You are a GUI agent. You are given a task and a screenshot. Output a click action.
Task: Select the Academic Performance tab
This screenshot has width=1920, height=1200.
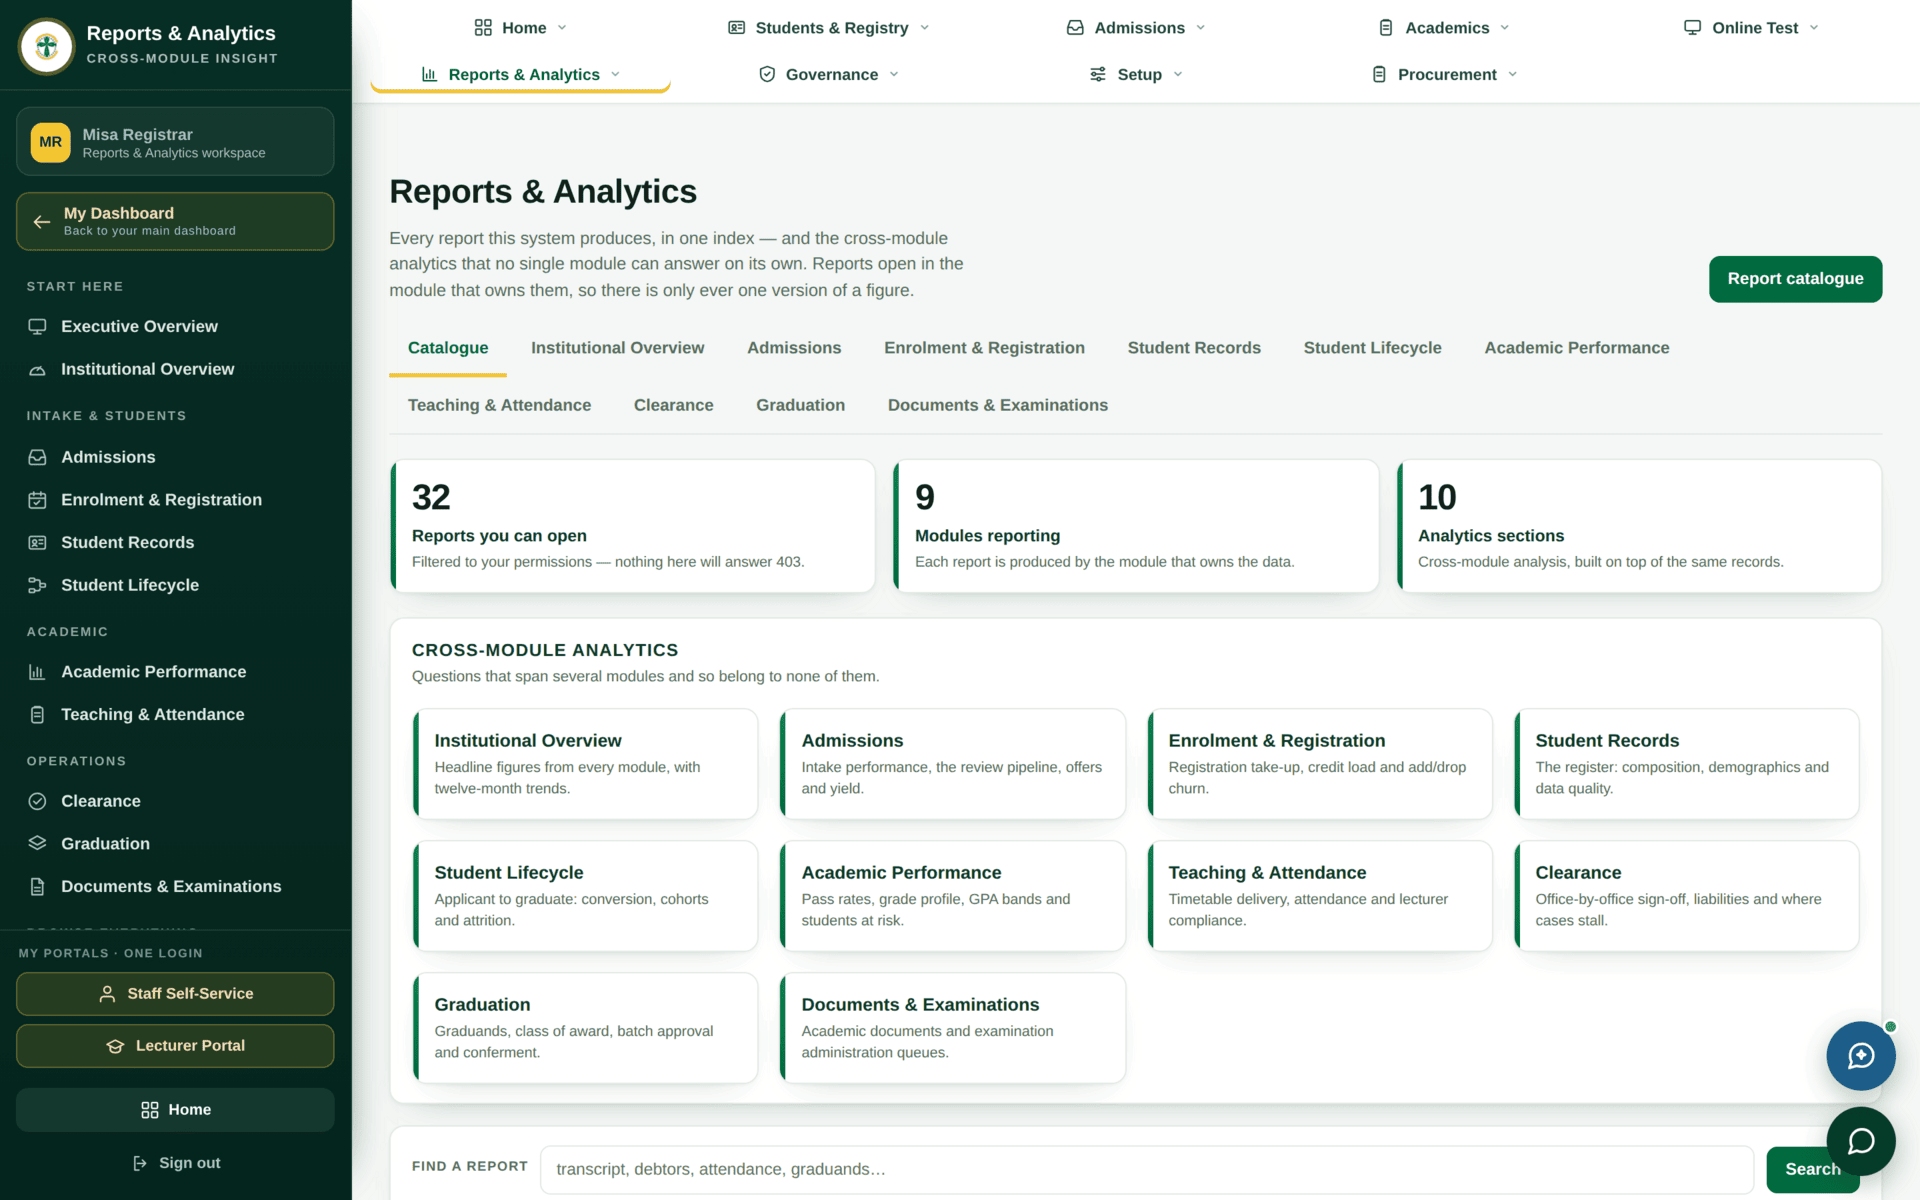tap(1576, 348)
